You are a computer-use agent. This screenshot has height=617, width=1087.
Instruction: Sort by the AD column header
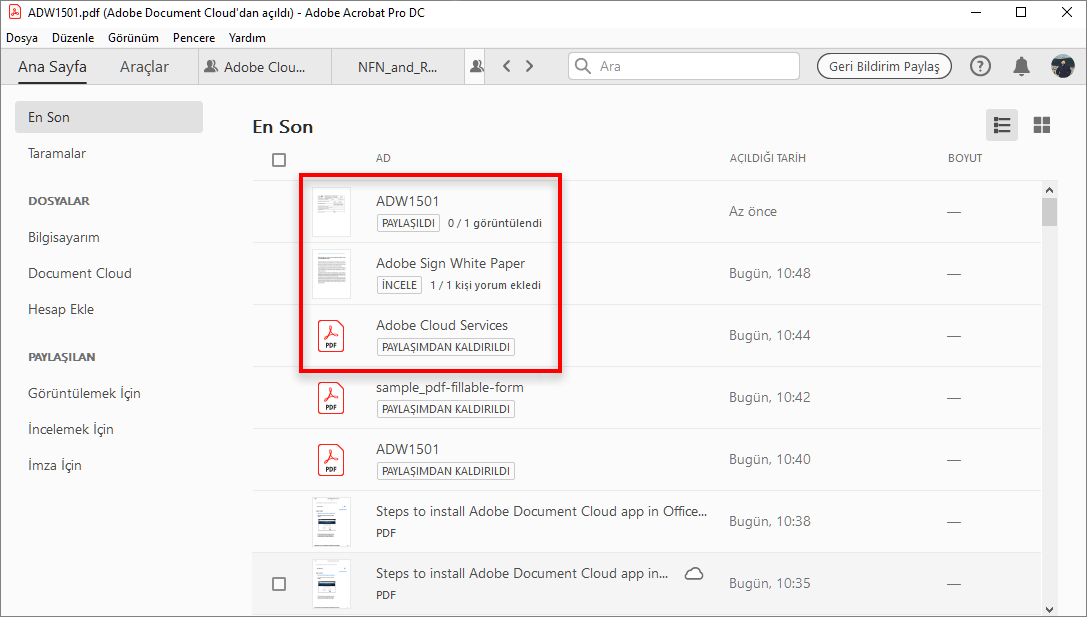click(x=383, y=158)
